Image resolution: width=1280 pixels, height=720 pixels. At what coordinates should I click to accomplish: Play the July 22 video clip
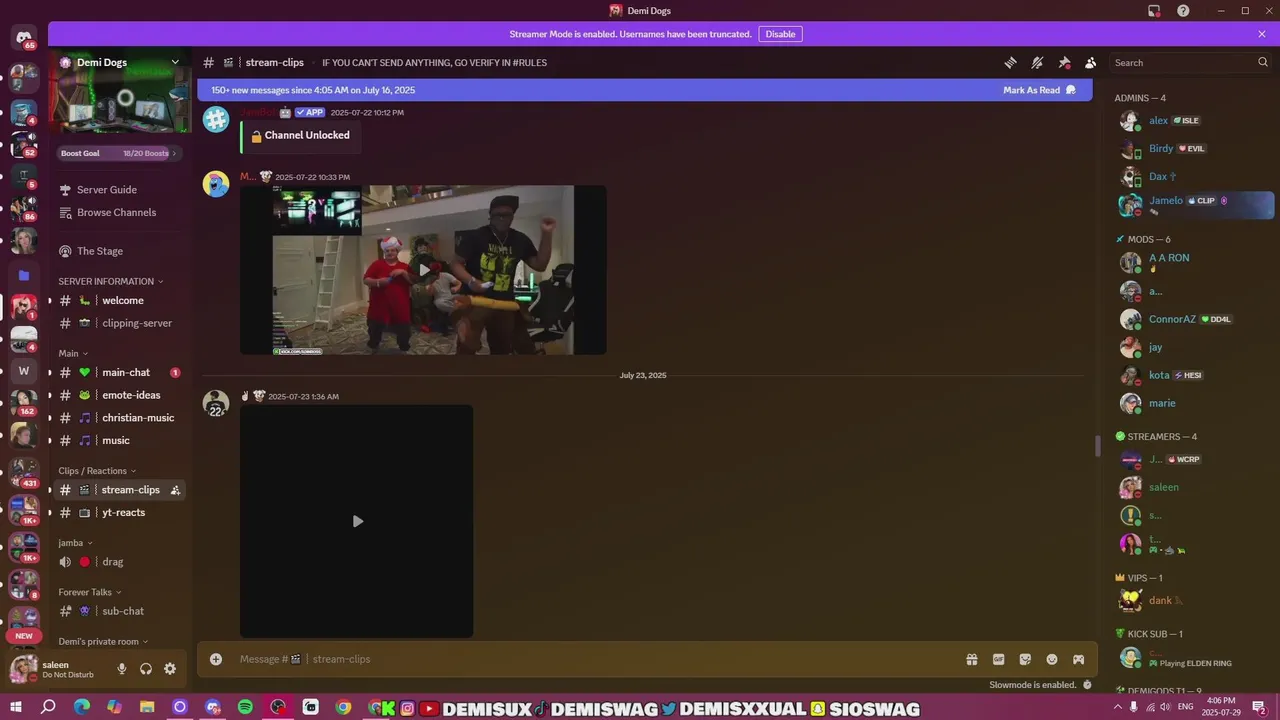click(423, 270)
